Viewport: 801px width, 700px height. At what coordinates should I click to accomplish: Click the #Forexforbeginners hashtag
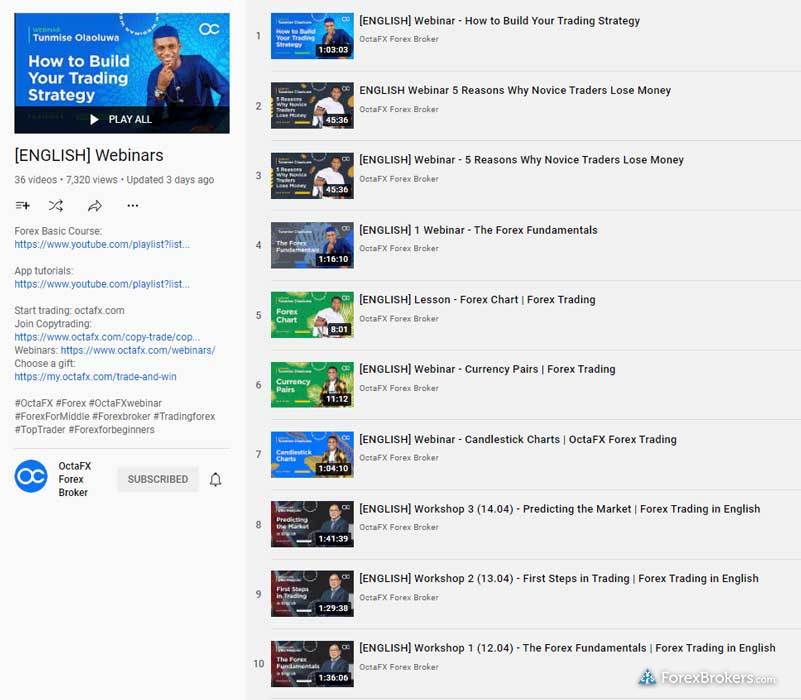point(111,430)
